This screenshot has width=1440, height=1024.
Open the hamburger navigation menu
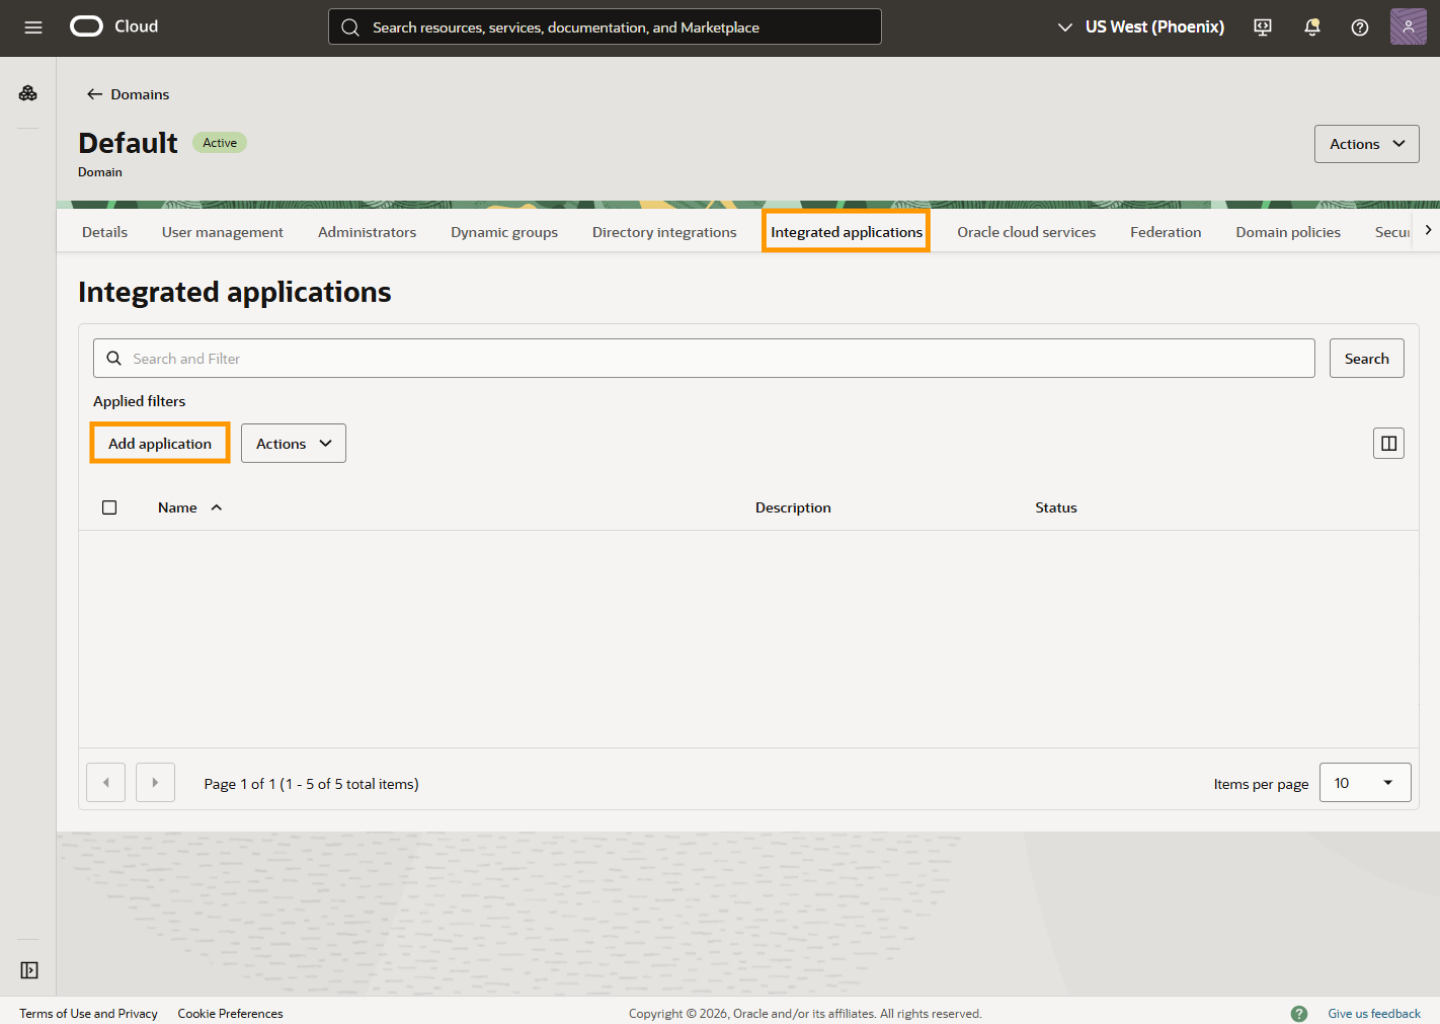click(33, 27)
